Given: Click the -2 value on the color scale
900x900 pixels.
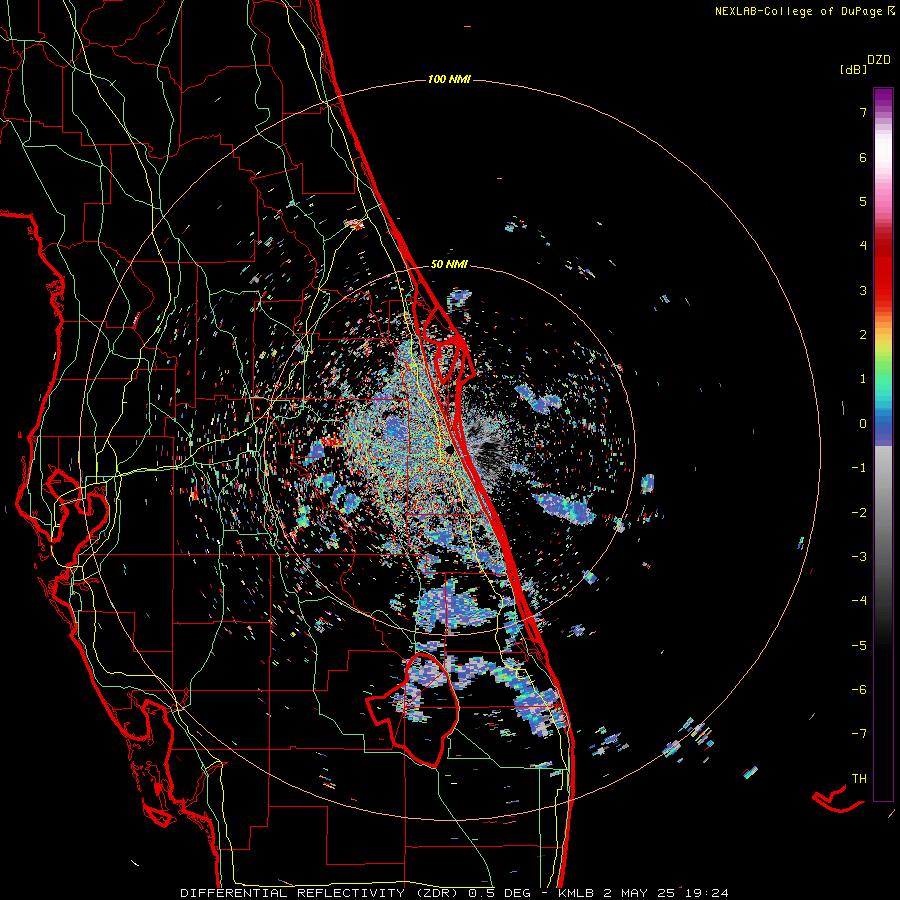Looking at the screenshot, I should pyautogui.click(x=859, y=512).
